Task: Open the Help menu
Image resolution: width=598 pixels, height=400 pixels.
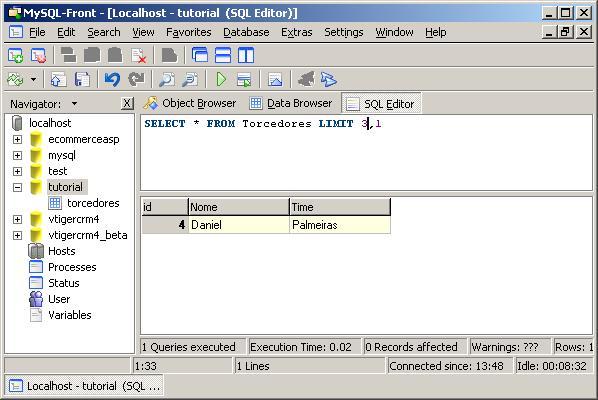Action: point(436,32)
